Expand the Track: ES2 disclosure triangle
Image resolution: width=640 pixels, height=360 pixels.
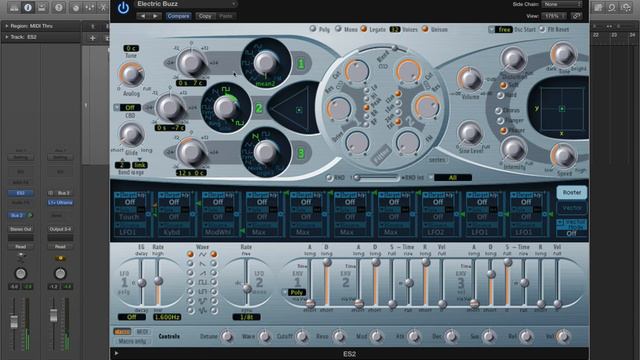(x=7, y=37)
